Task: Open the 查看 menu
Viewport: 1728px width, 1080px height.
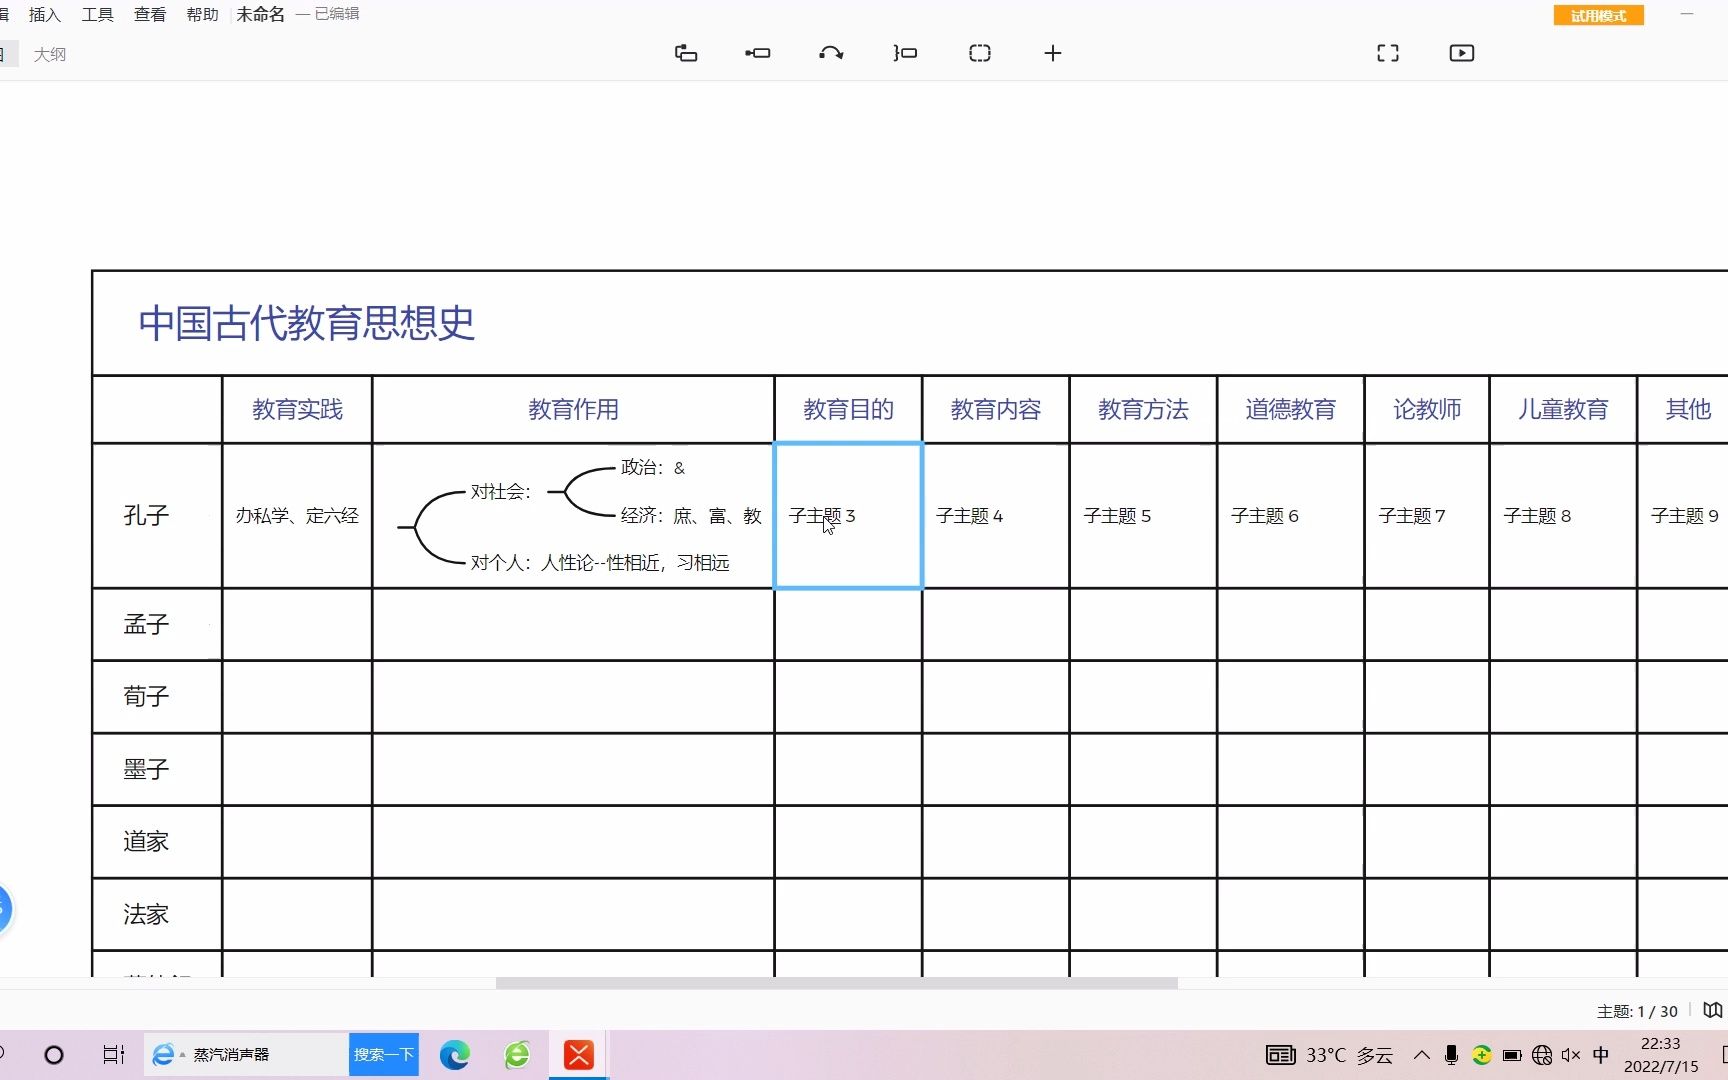Action: [150, 14]
